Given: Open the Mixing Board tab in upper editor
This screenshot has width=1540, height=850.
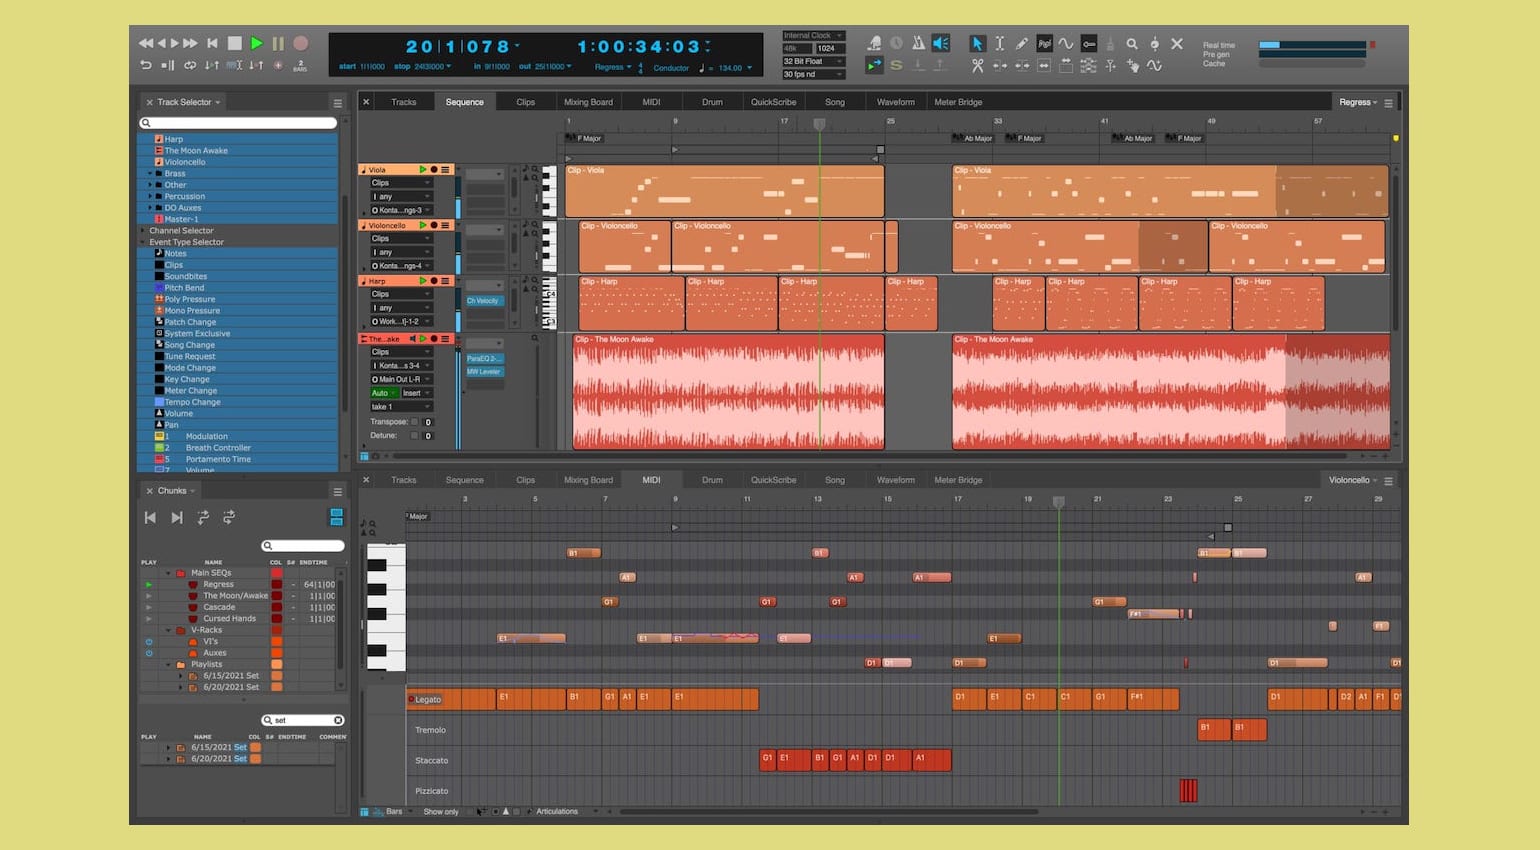Looking at the screenshot, I should point(588,102).
